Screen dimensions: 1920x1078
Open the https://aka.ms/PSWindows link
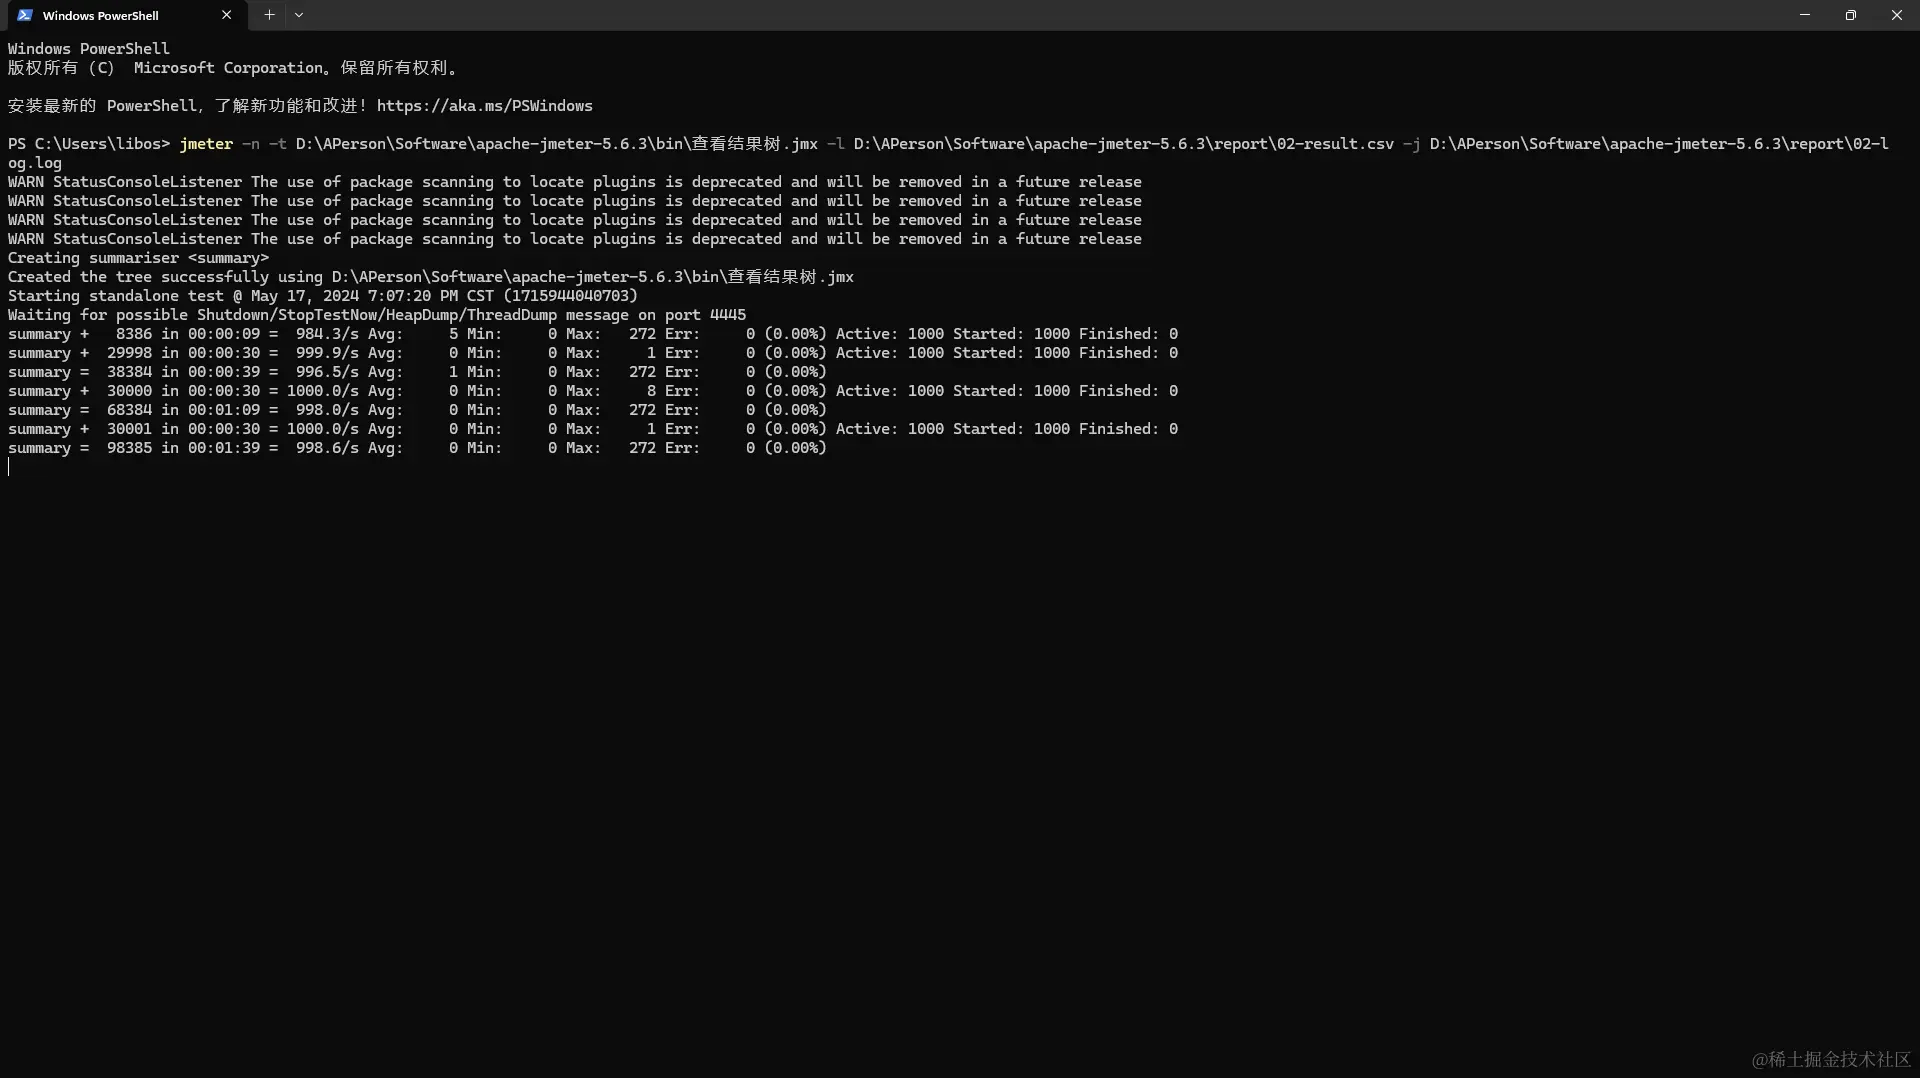point(485,106)
